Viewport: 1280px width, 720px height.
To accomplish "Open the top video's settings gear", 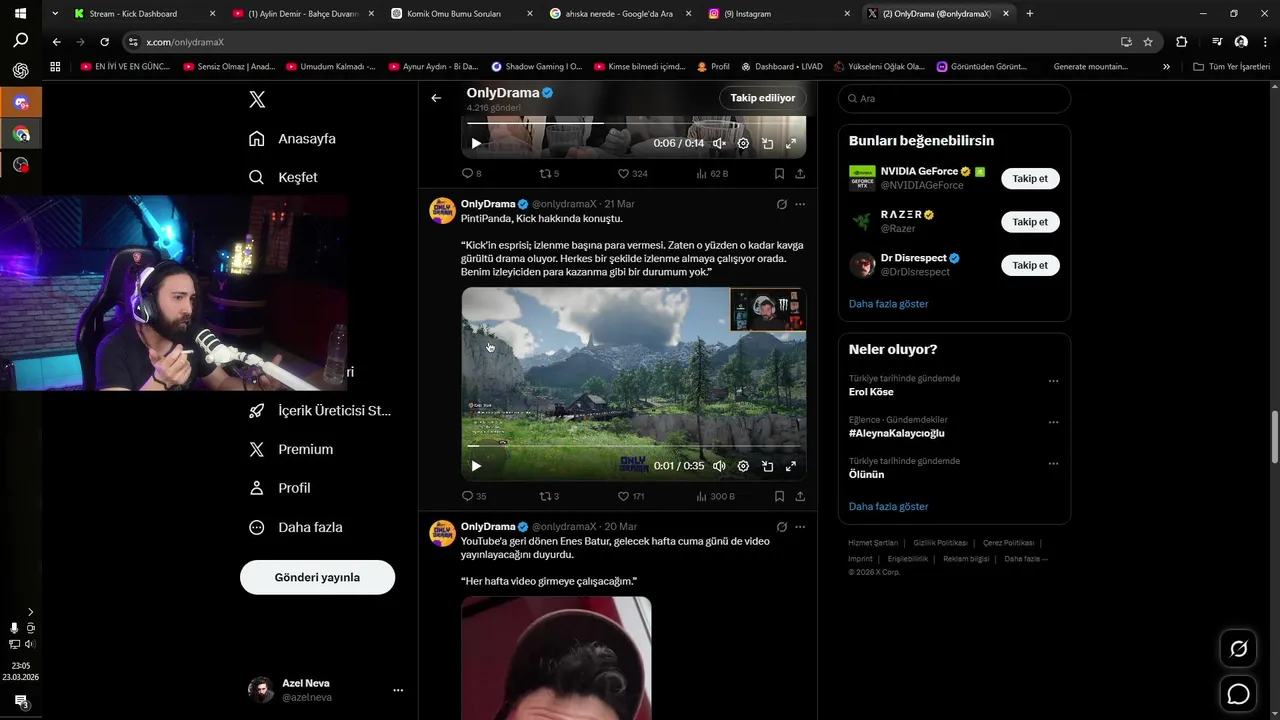I will [743, 143].
